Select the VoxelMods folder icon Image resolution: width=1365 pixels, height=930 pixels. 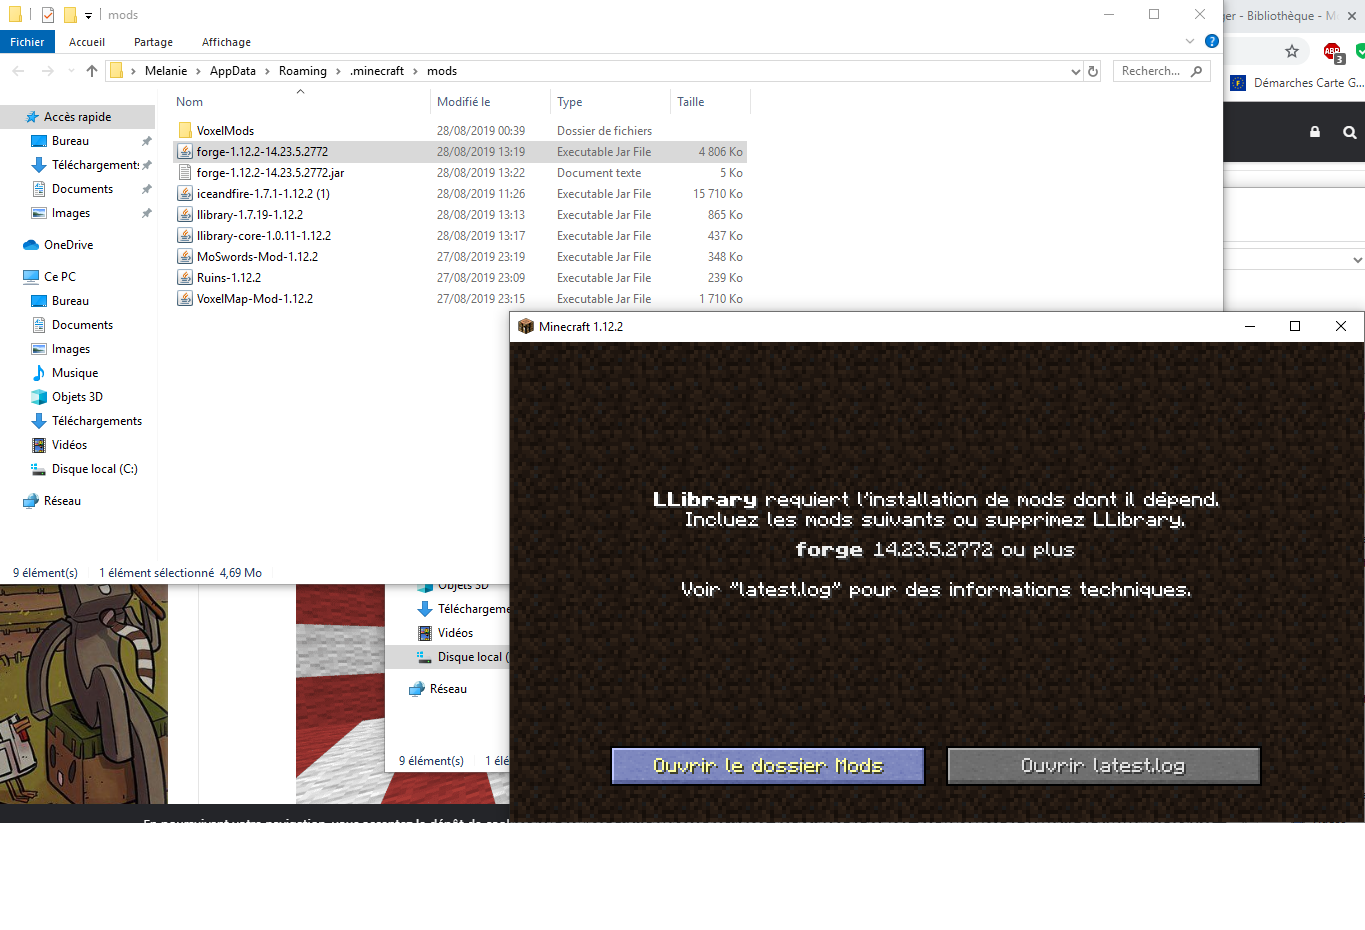click(x=185, y=131)
